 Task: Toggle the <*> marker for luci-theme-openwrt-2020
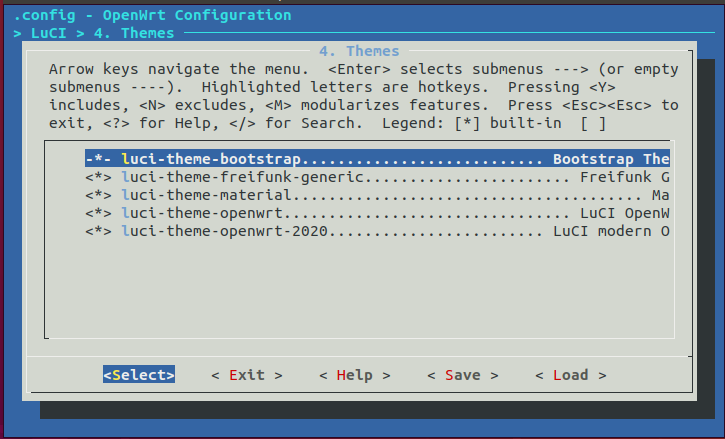coord(98,231)
